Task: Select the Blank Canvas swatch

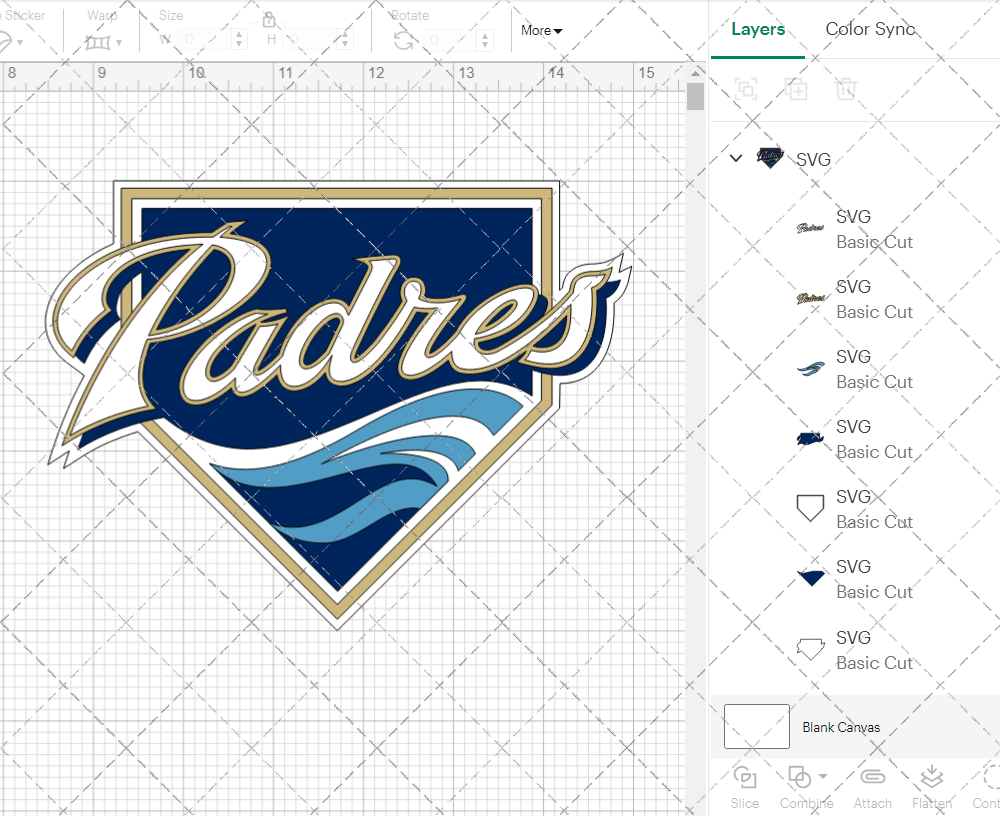Action: point(757,727)
